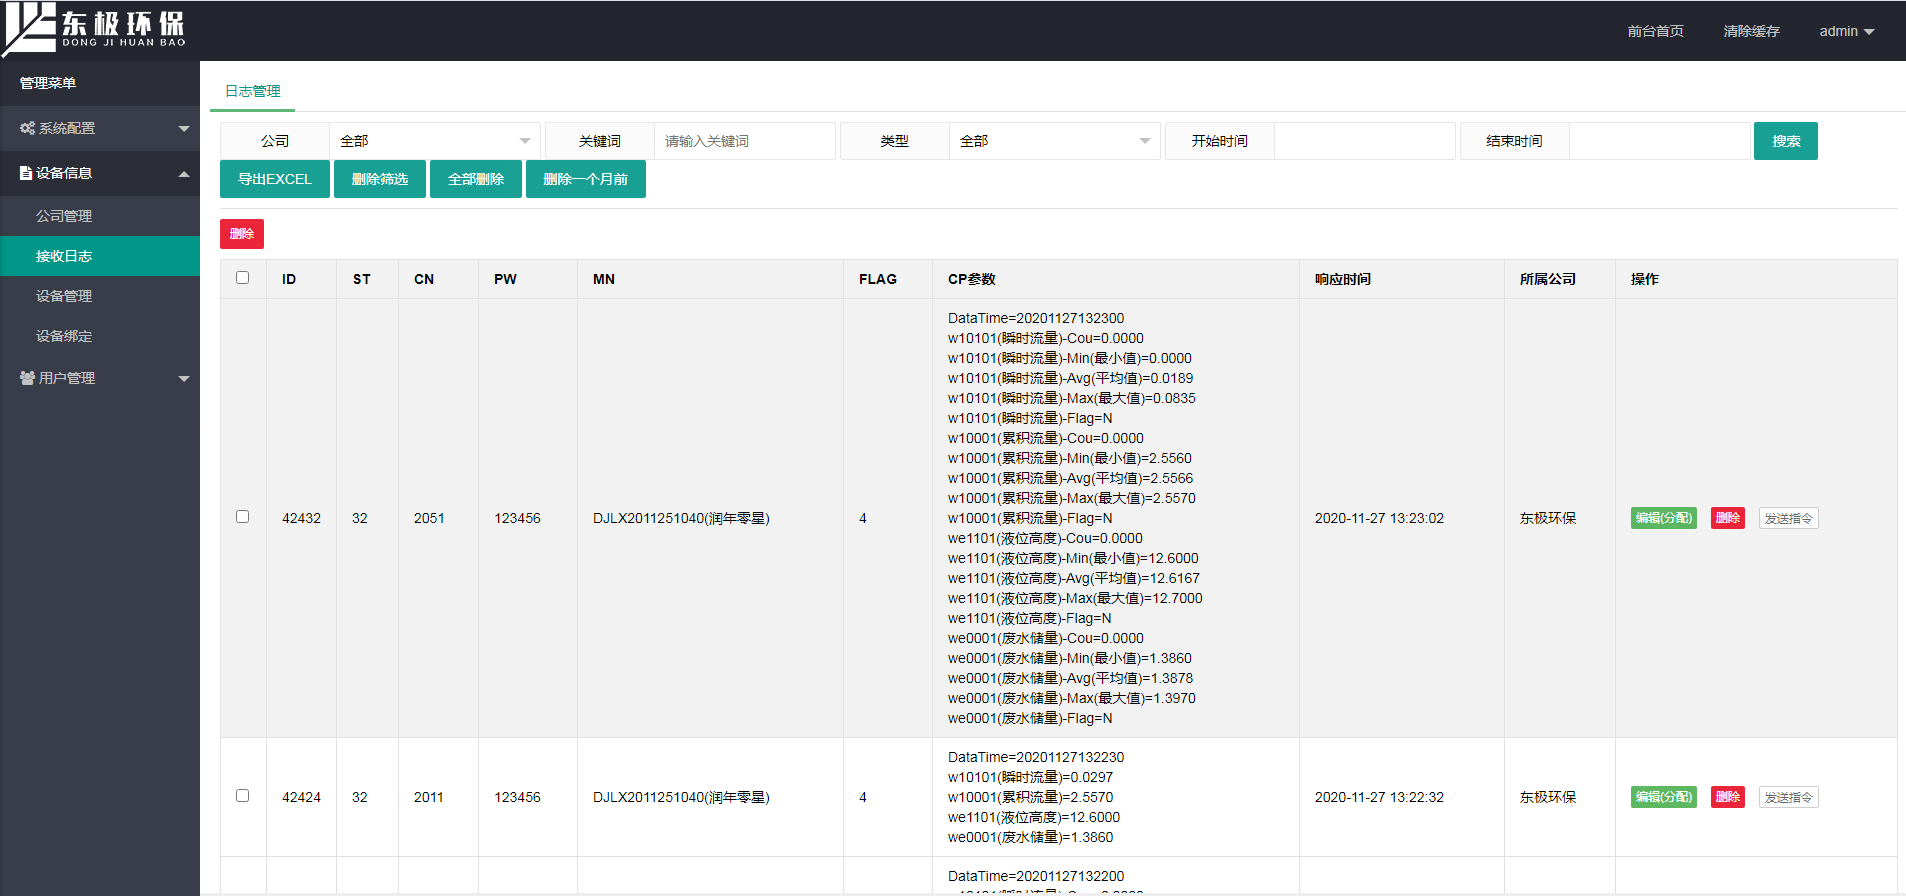The image size is (1906, 896).
Task: Click the 系统配置 gears icon
Action: click(x=27, y=128)
